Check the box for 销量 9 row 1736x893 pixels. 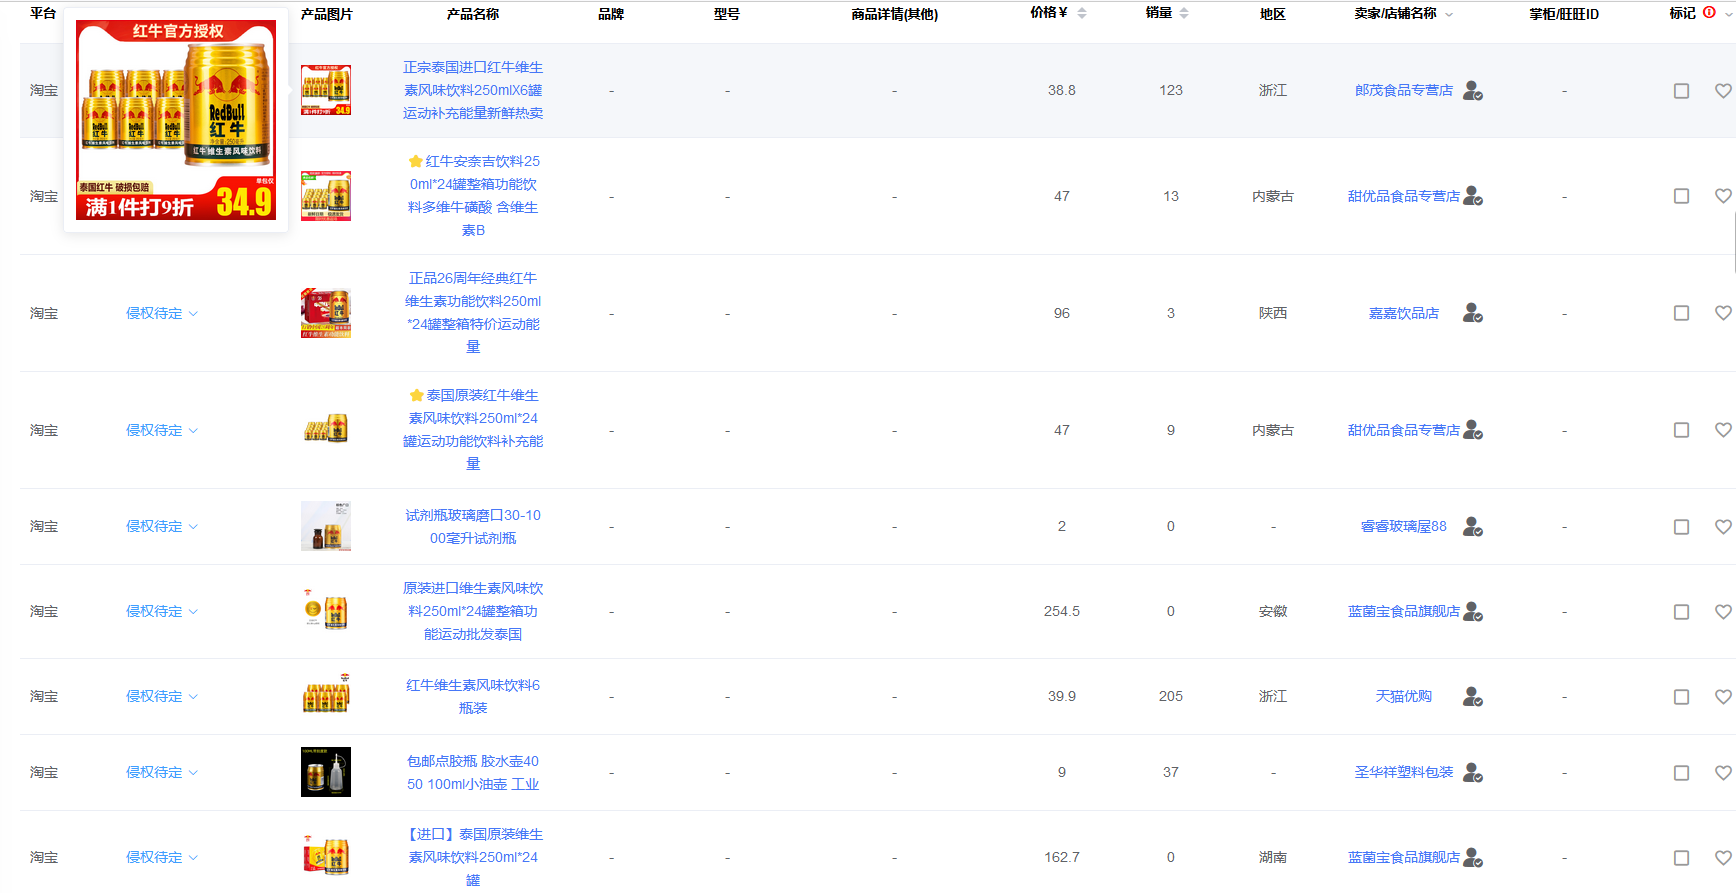tap(1682, 430)
